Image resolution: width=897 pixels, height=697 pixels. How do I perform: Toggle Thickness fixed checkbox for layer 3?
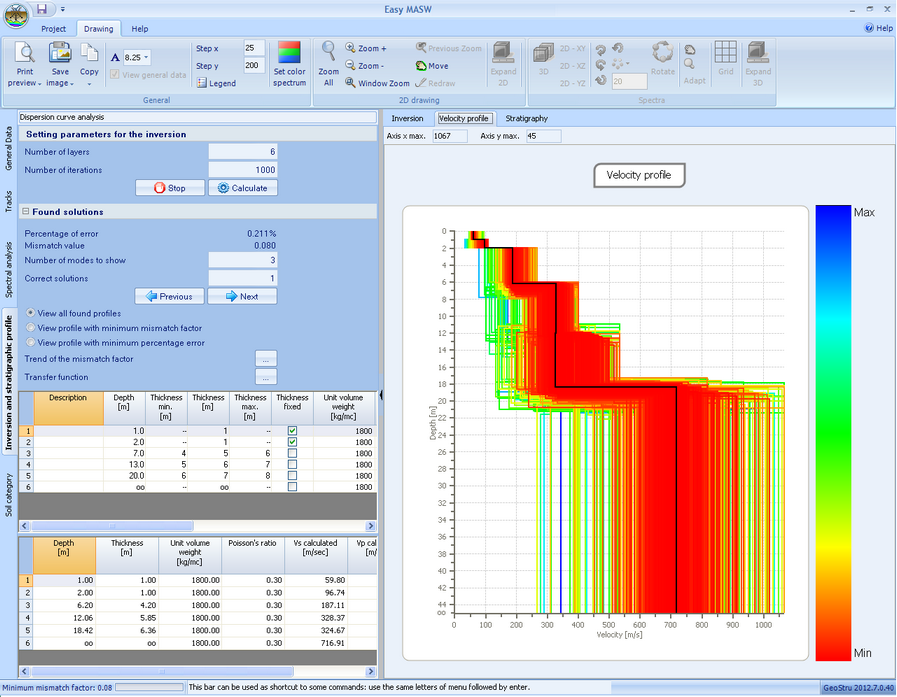(292, 453)
